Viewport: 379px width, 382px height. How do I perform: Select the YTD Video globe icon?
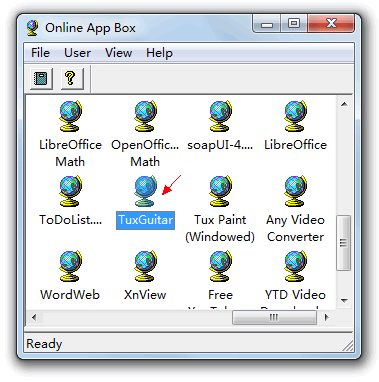point(295,266)
